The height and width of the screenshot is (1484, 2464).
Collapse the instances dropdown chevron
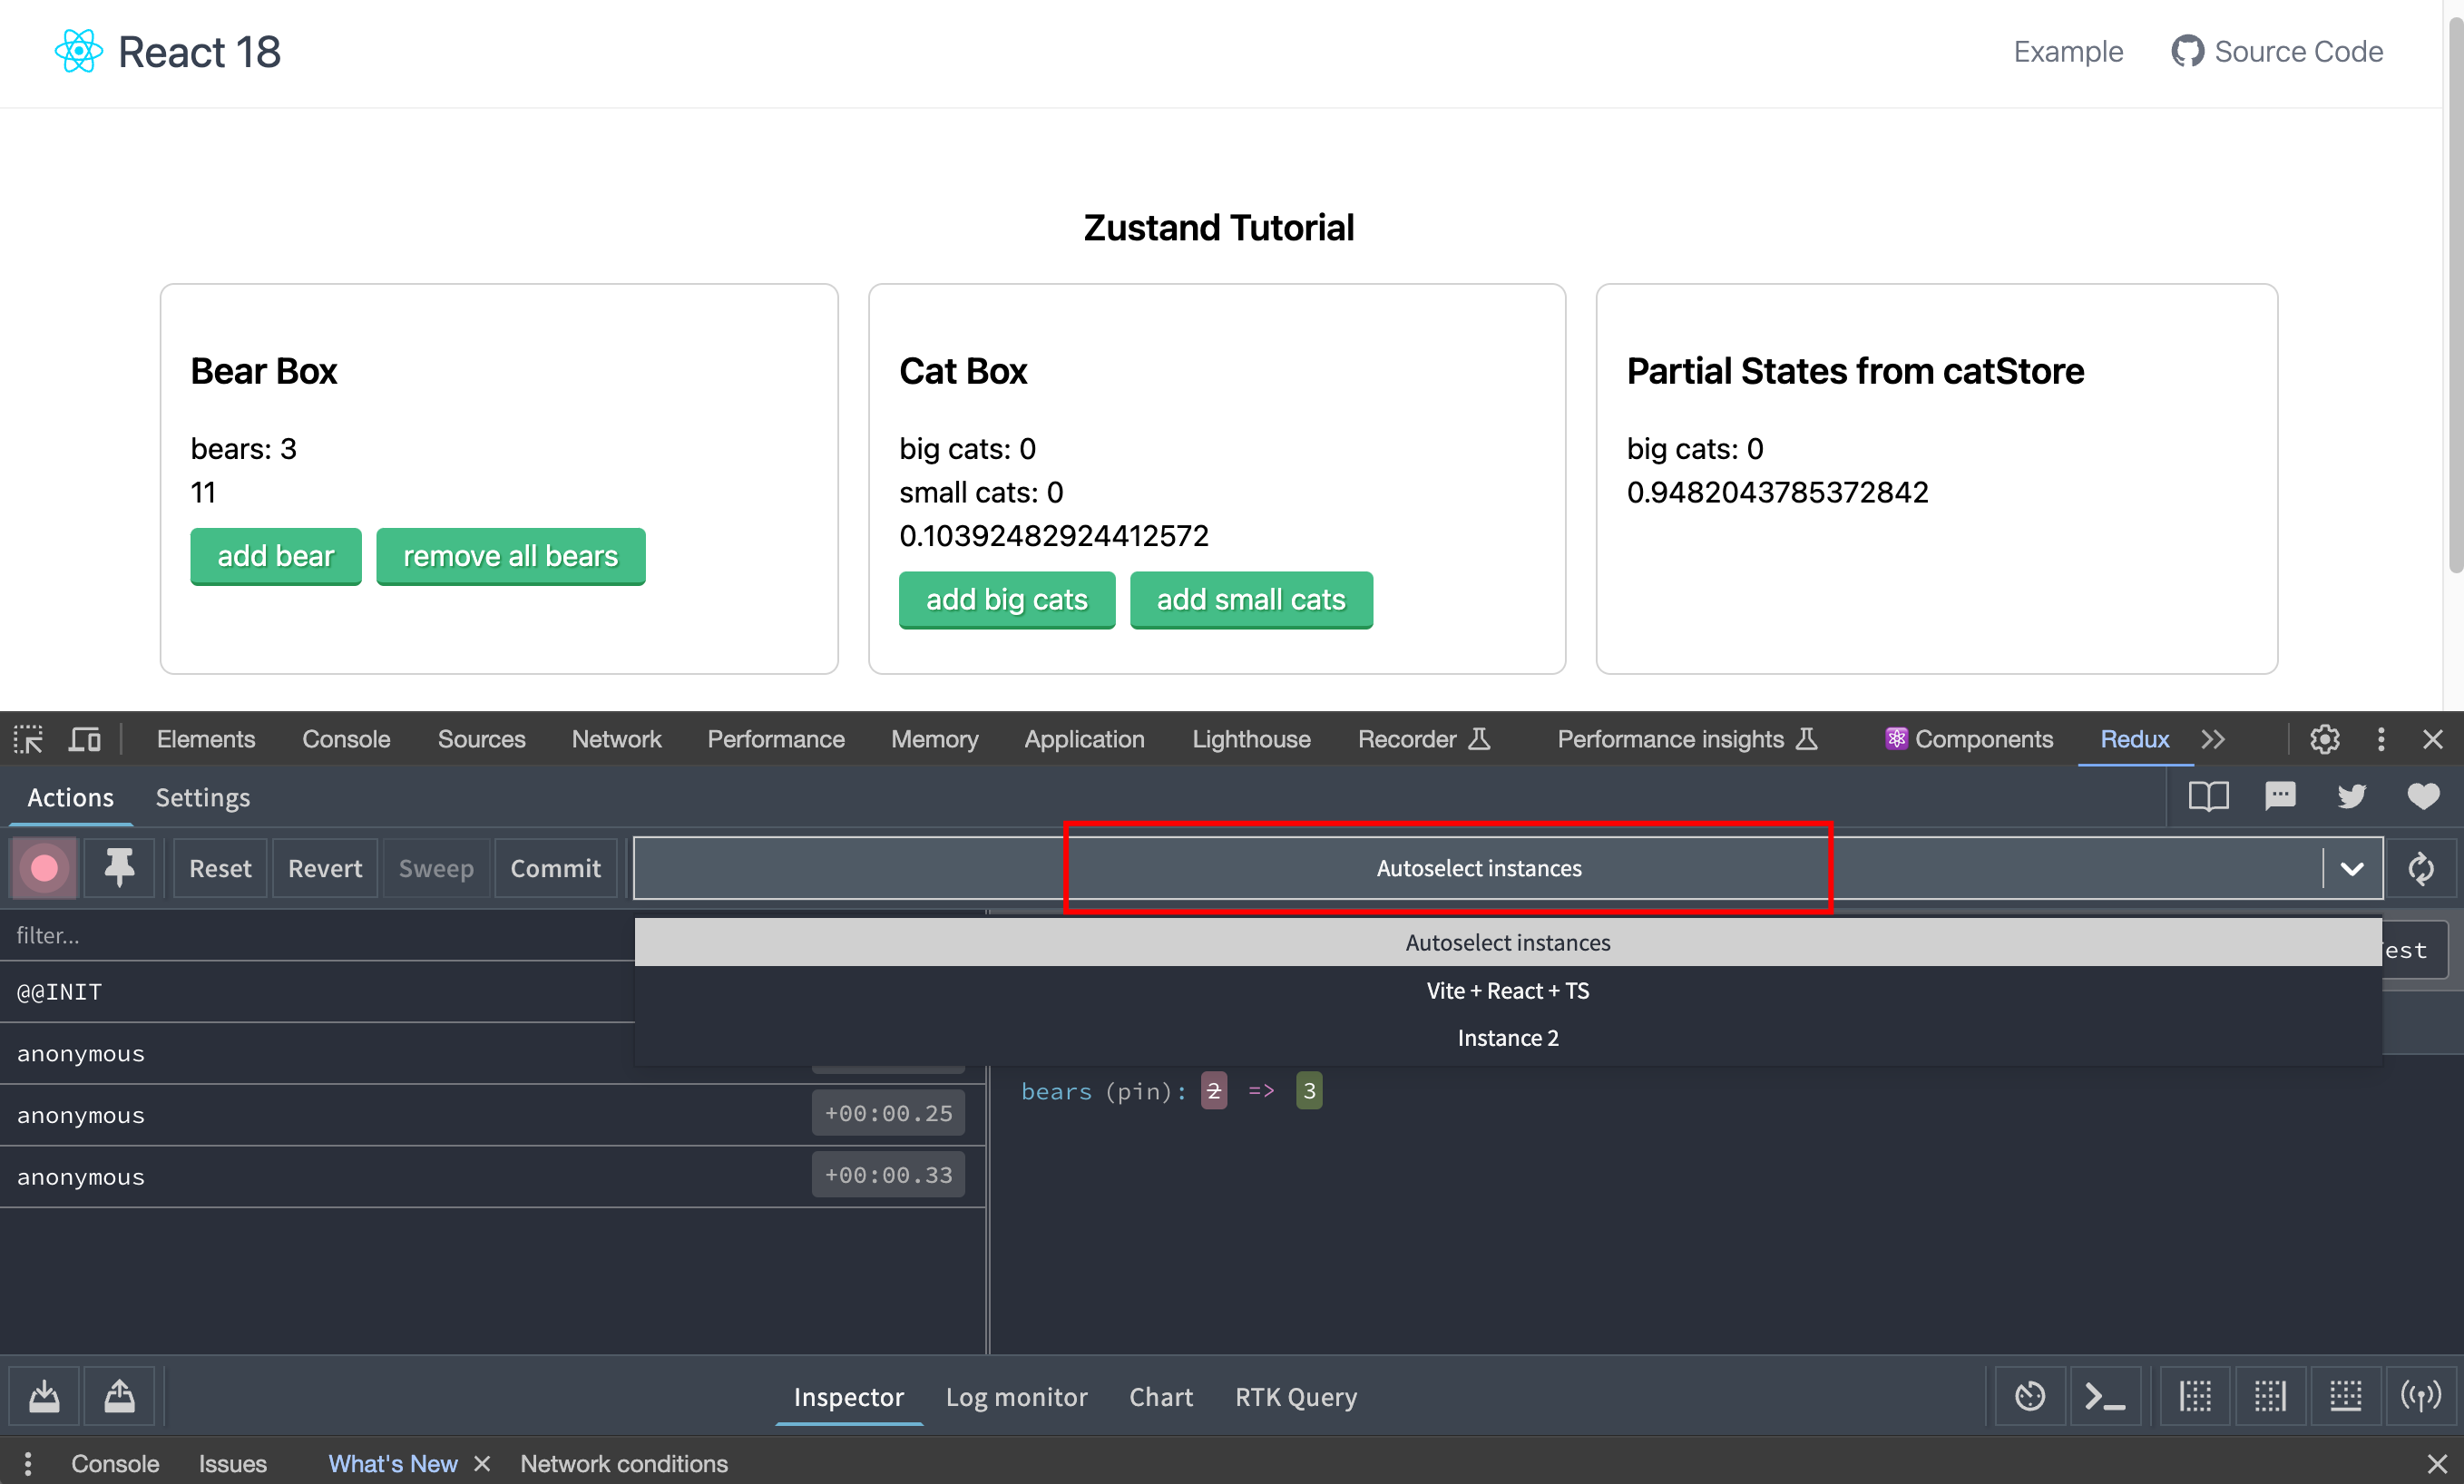pyautogui.click(x=2352, y=868)
